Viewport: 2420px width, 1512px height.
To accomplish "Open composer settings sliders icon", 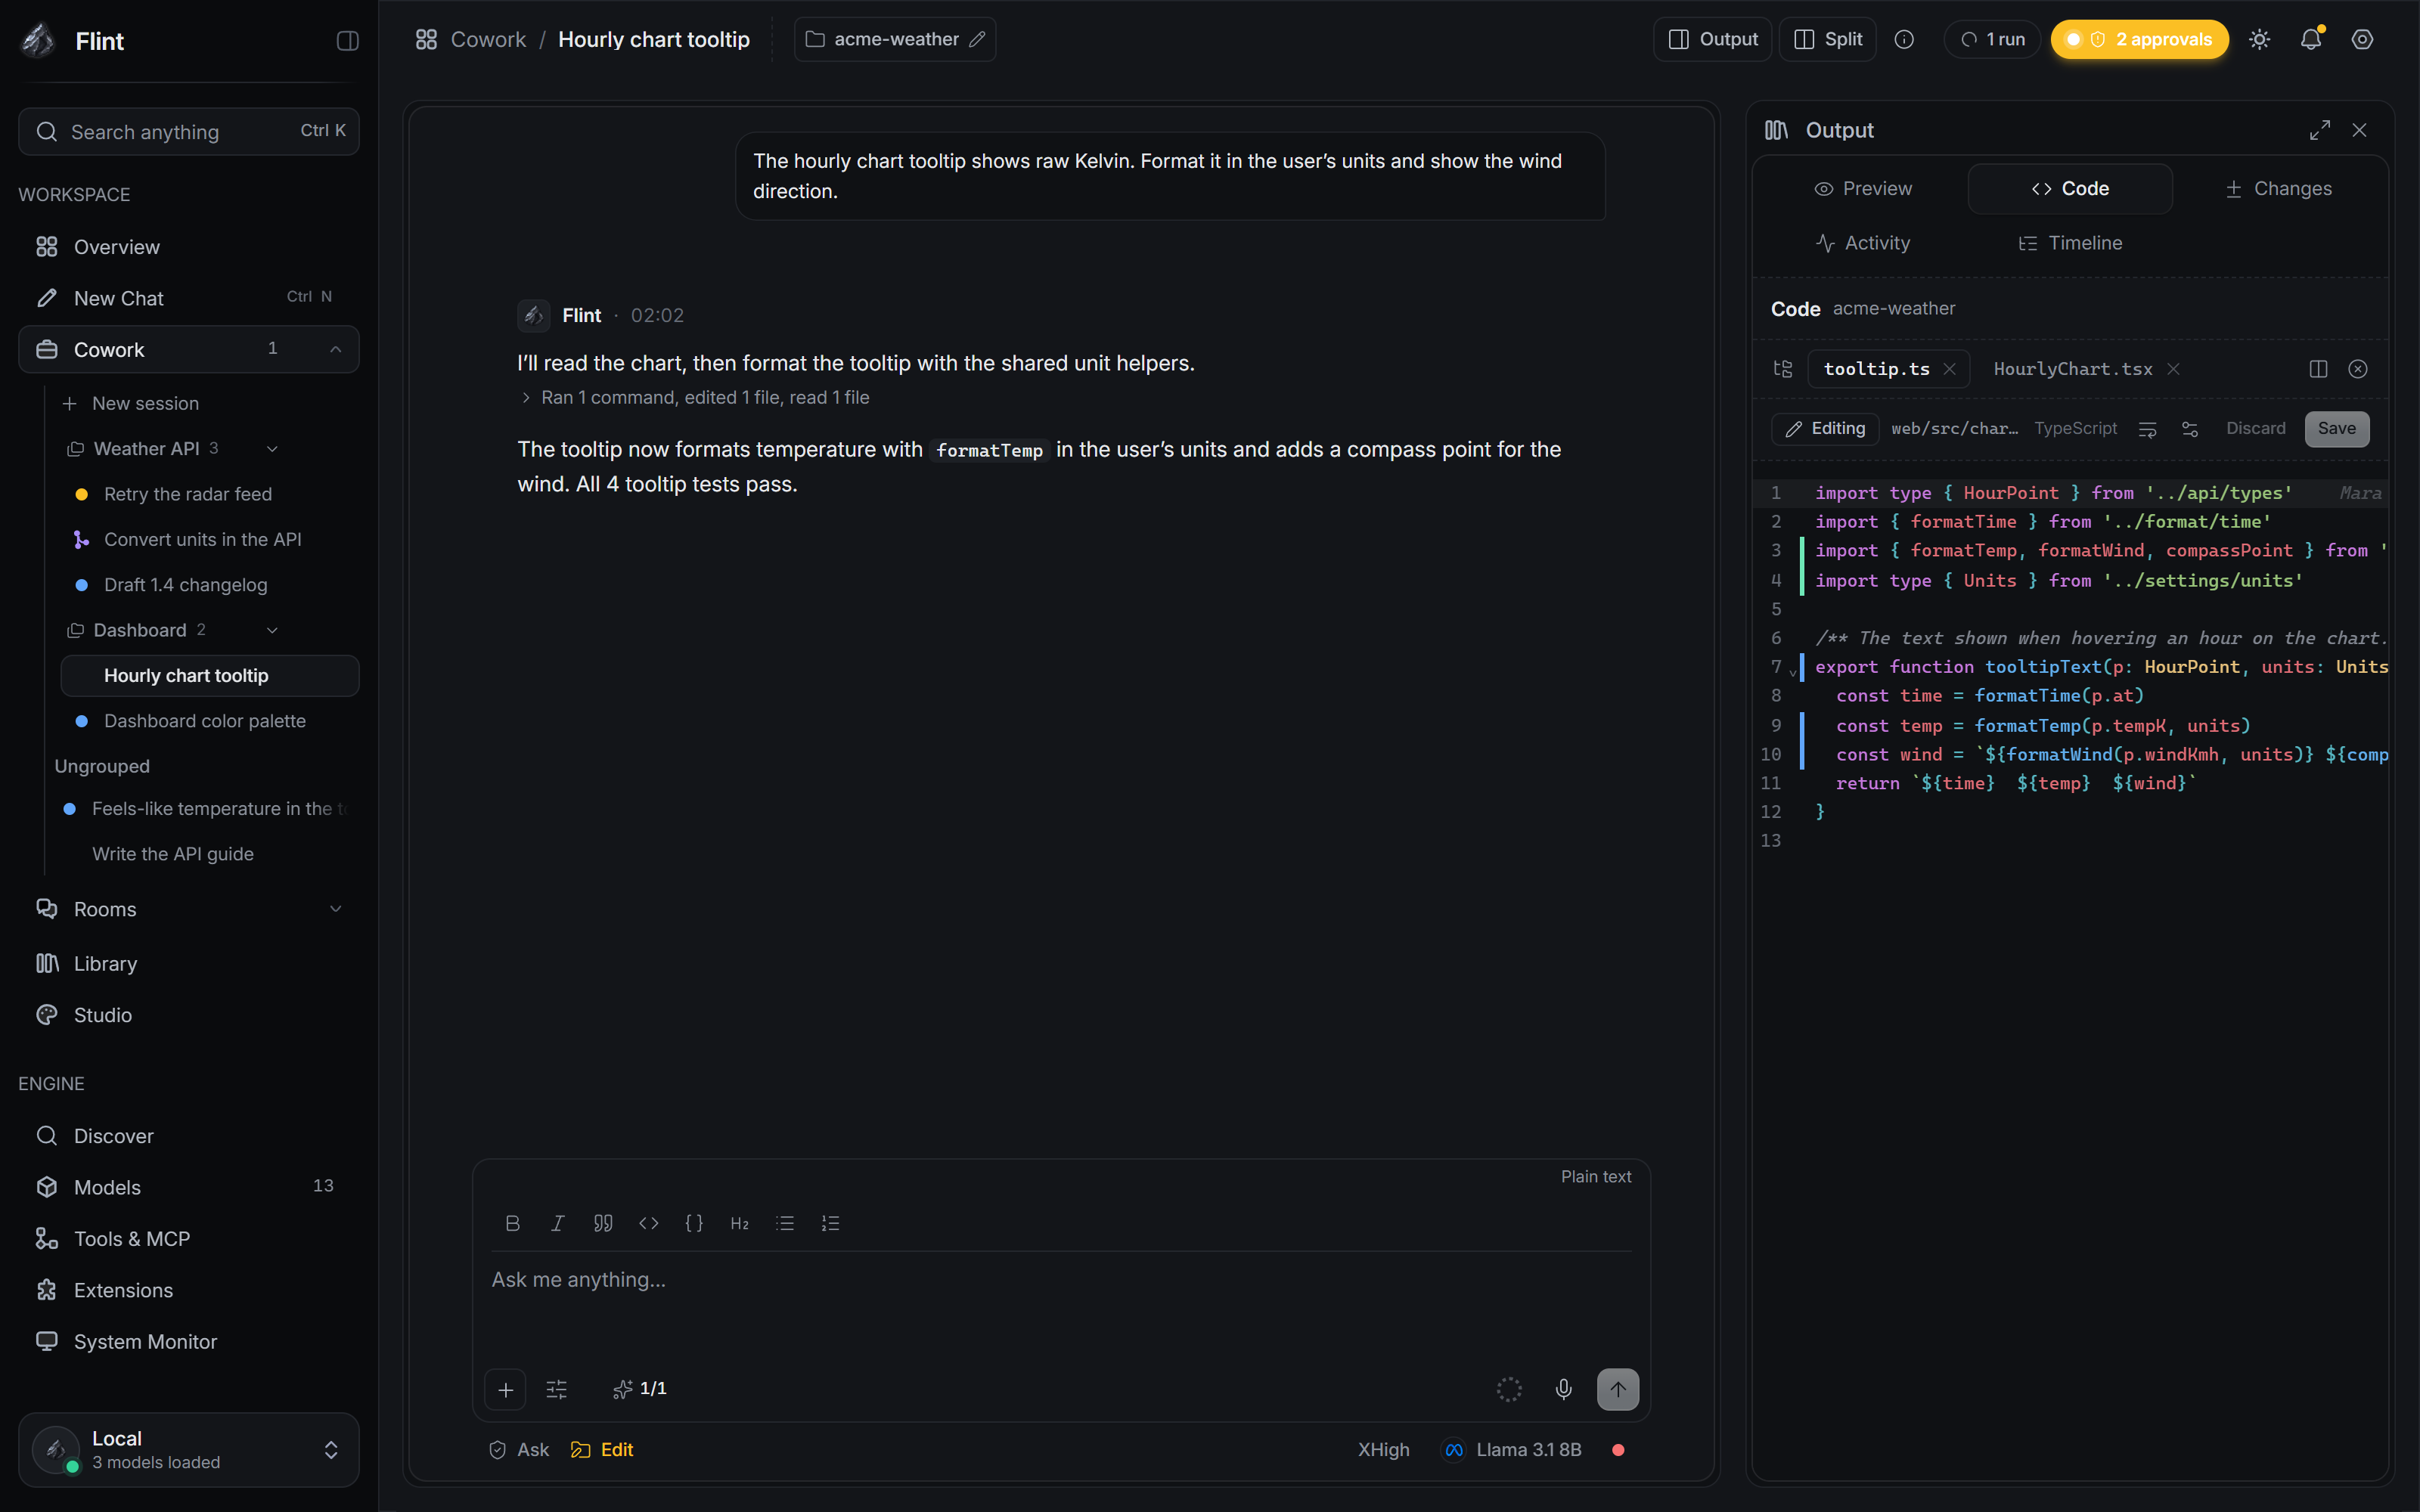I will coord(557,1389).
